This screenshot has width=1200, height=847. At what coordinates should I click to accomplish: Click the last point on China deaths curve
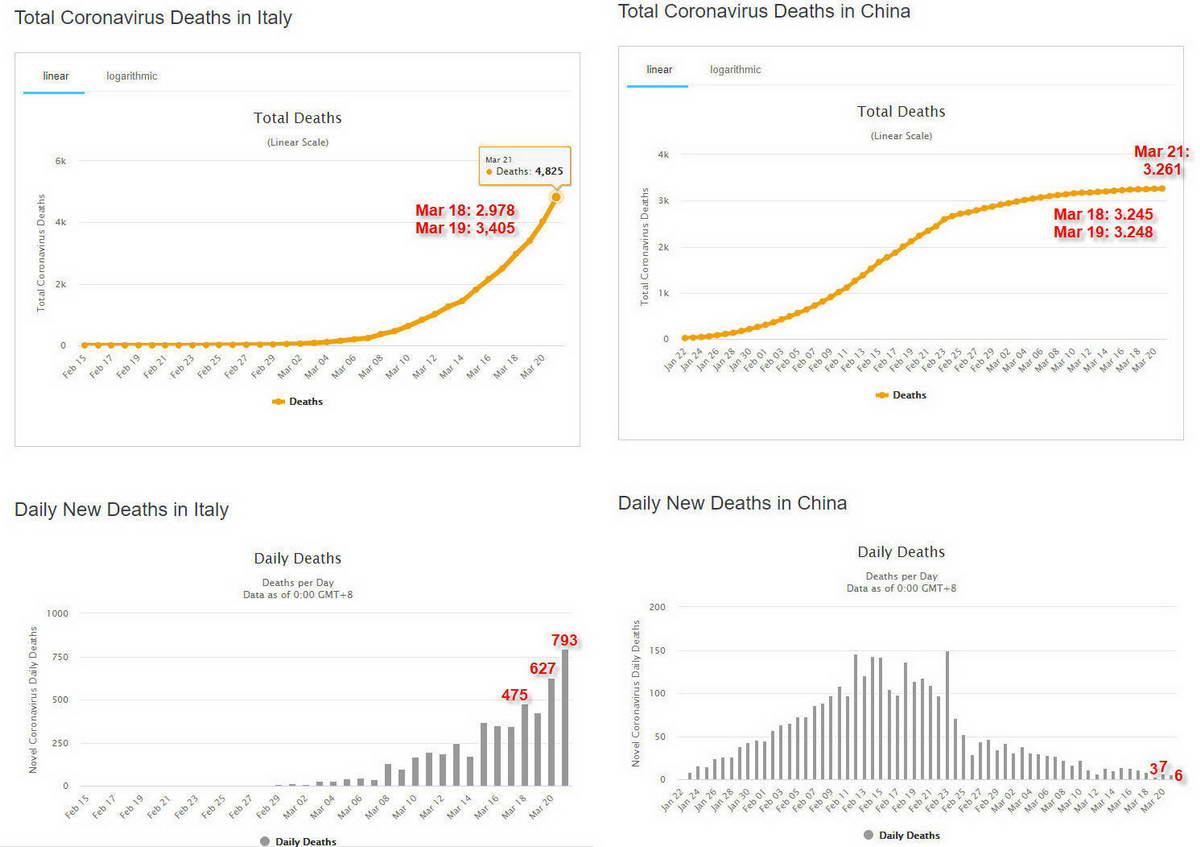tap(1161, 188)
